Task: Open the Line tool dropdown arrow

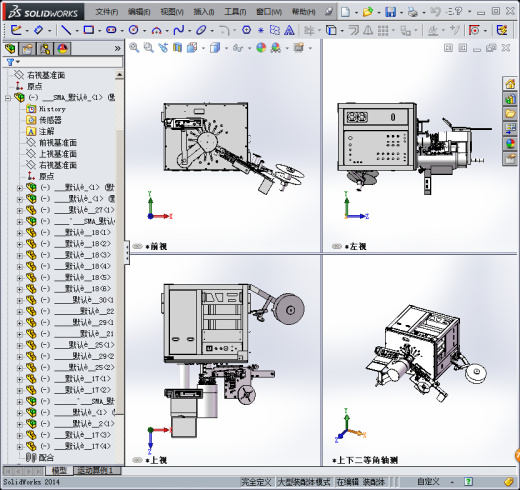Action: tap(77, 31)
